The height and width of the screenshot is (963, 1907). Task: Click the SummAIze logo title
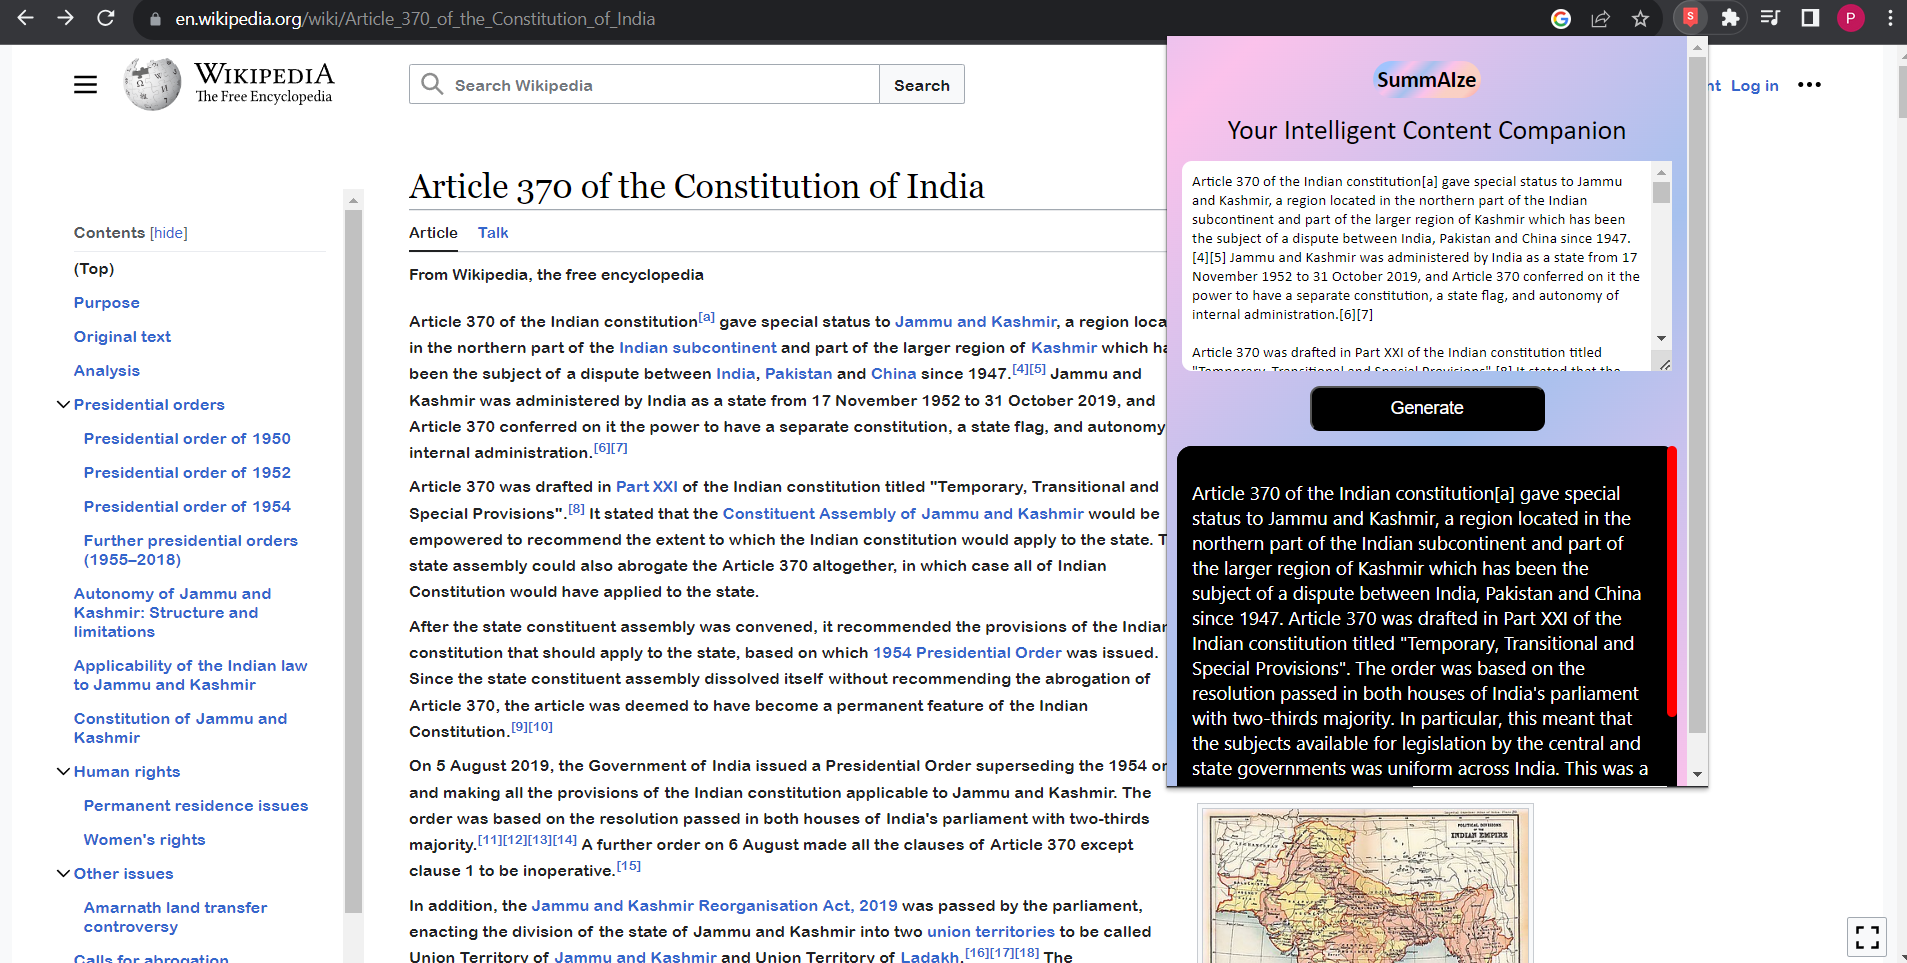[1426, 80]
